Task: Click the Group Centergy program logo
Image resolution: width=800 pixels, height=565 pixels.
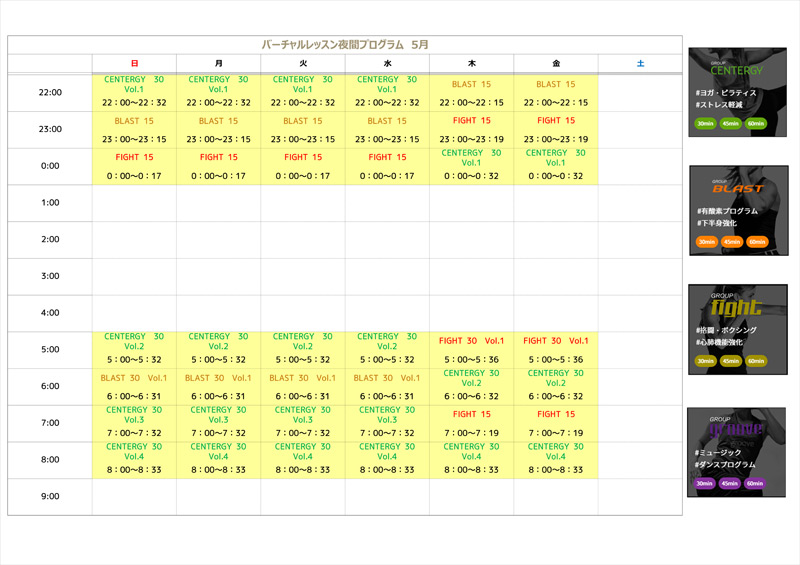Action: coord(736,69)
